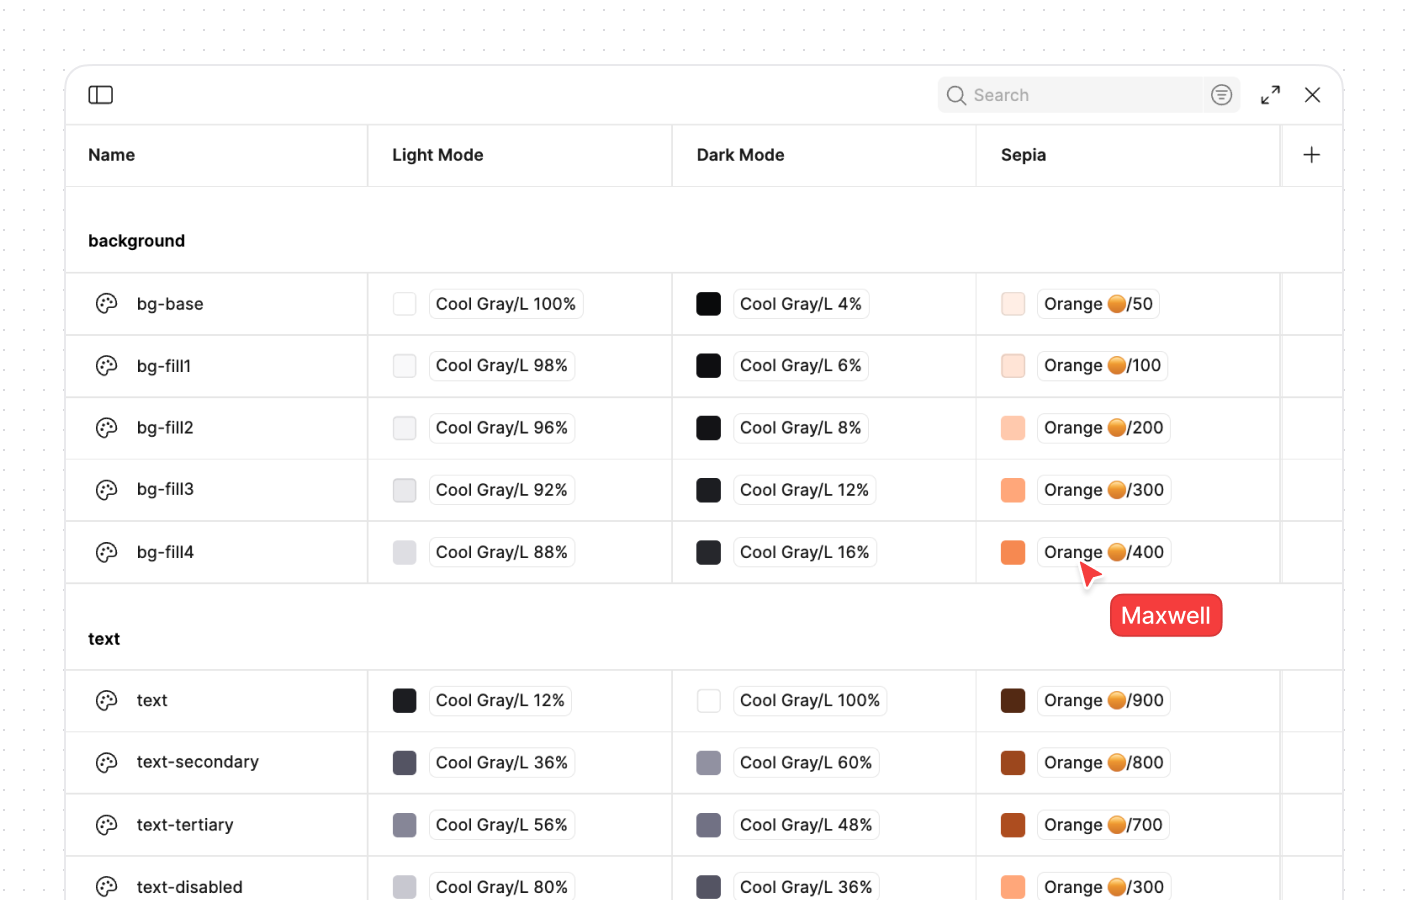
Task: Click the Sepia column header
Action: [x=1022, y=155]
